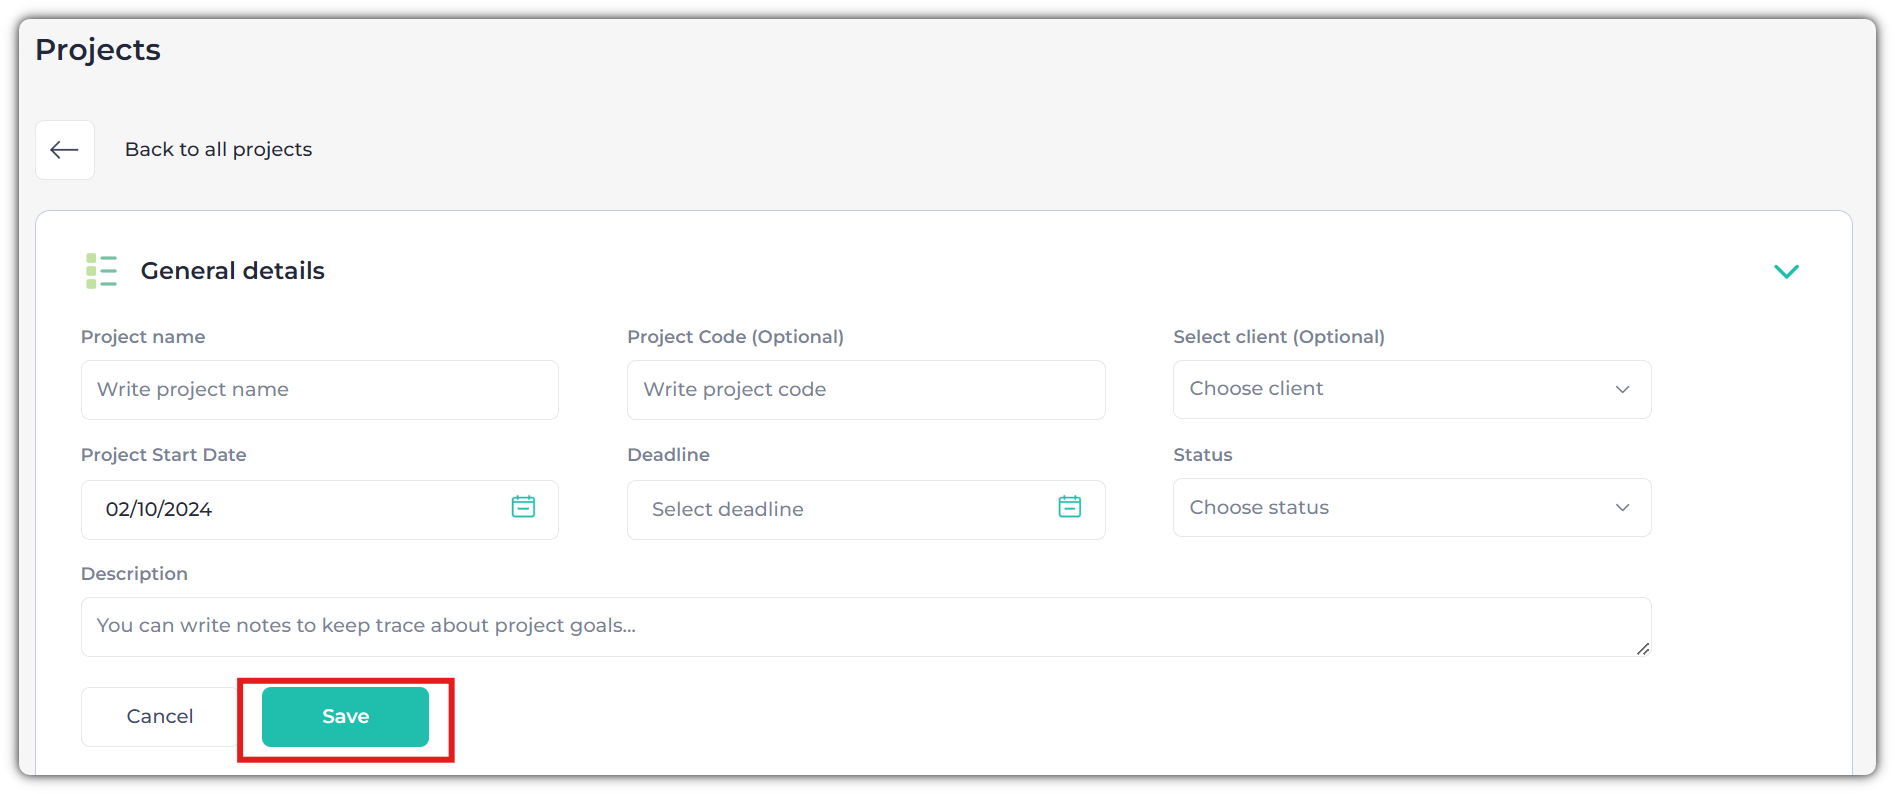
Task: Click the Select deadline field
Action: (x=865, y=510)
